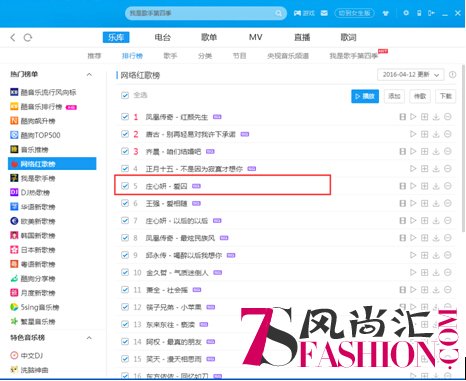The height and width of the screenshot is (381, 466).
Task: Open the skin (shirt) icon in the title bar
Action: pyautogui.click(x=386, y=13)
